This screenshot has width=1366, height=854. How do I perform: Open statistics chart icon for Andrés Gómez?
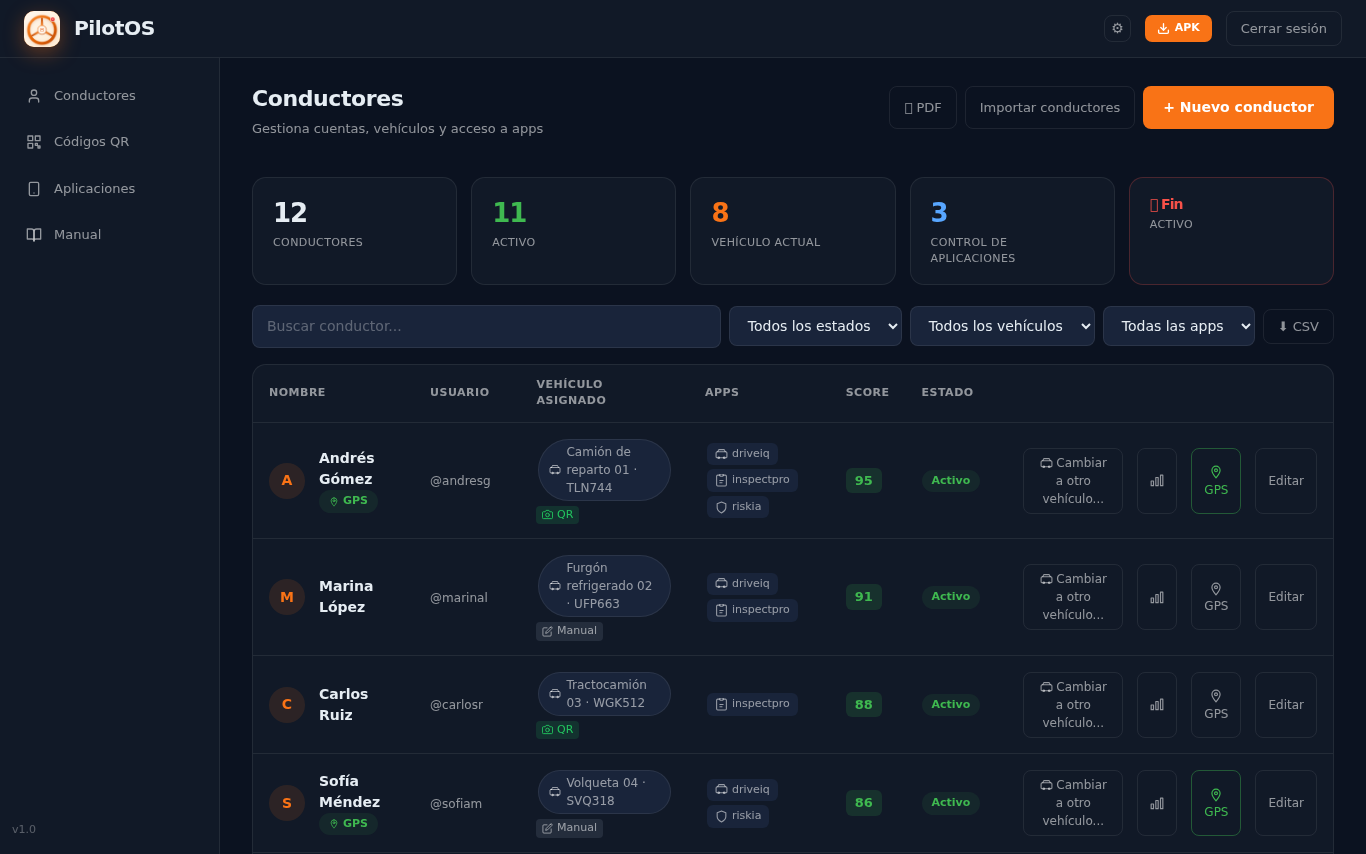(1157, 481)
